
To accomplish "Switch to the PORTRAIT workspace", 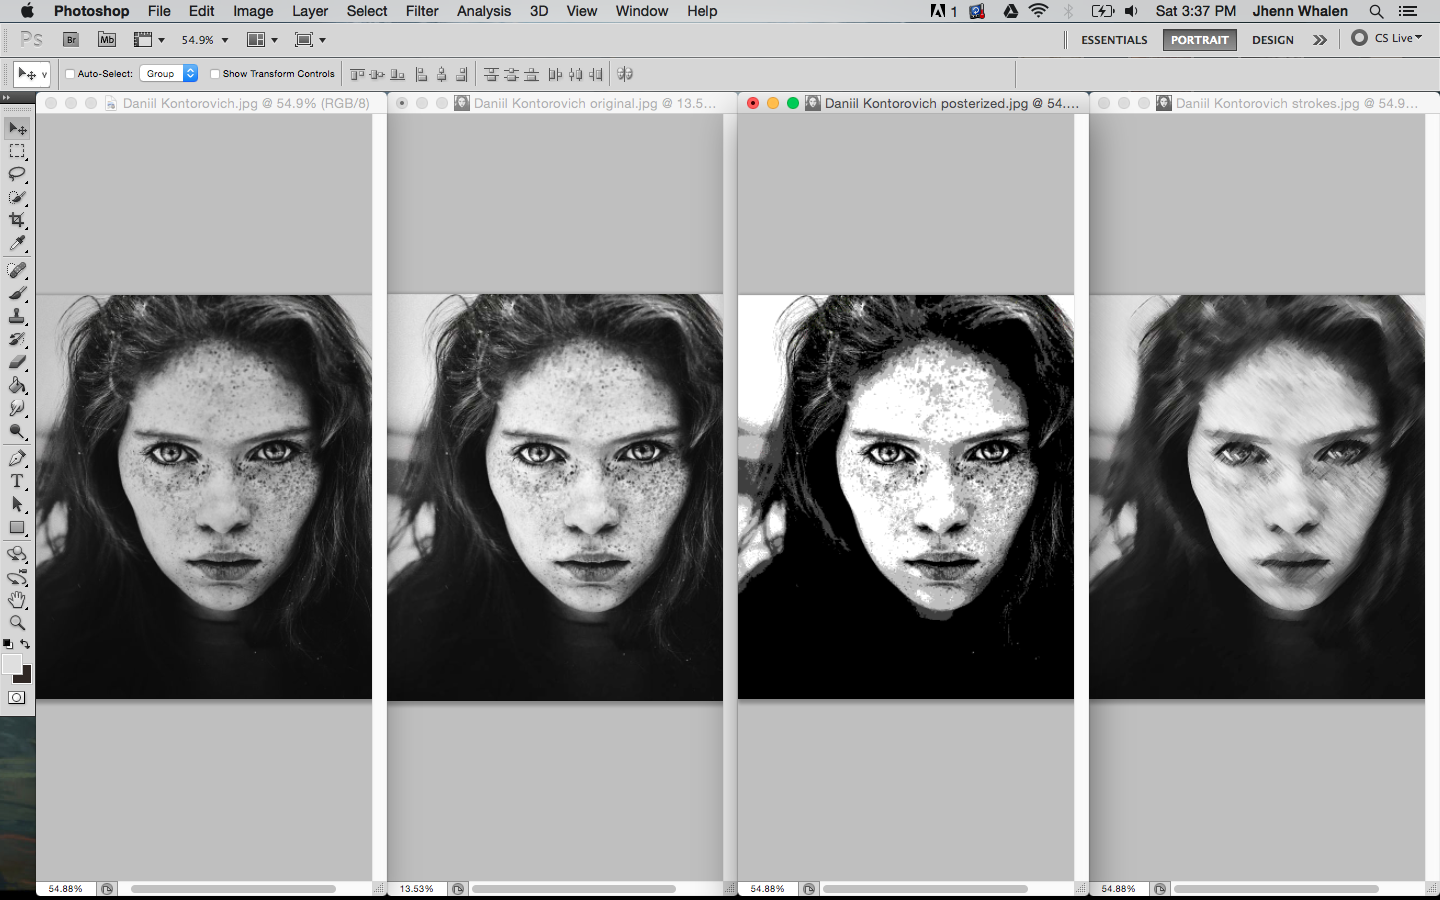I will pos(1200,40).
